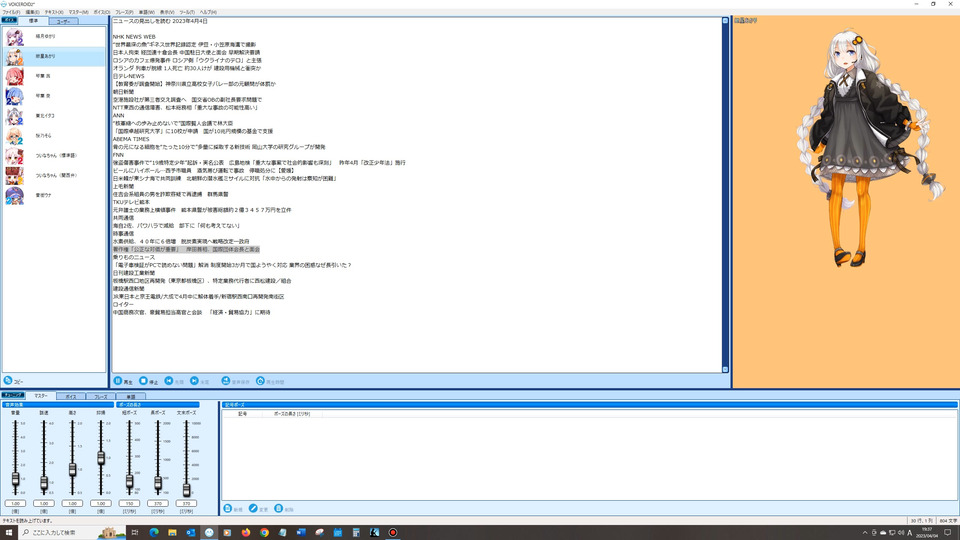Open the マスター(M) menu
Image resolution: width=960 pixels, height=540 pixels.
pyautogui.click(x=78, y=12)
